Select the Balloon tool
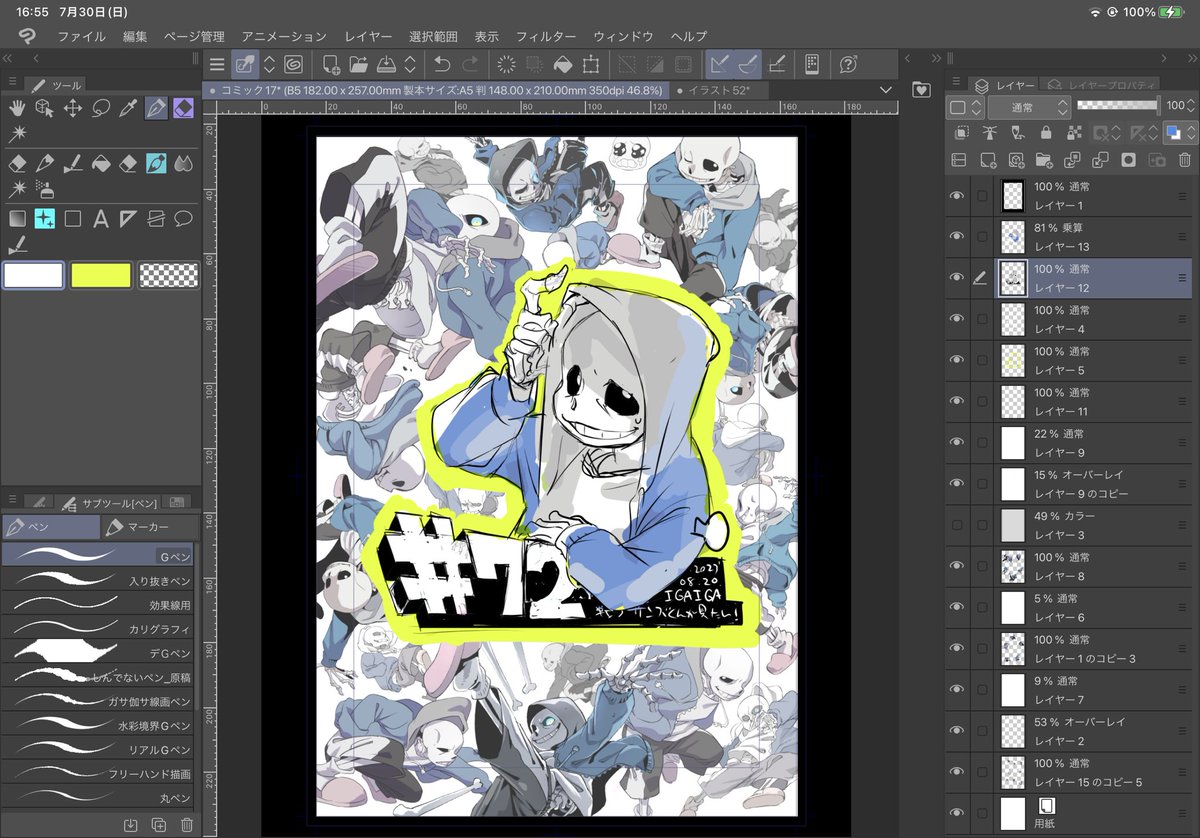 point(183,218)
